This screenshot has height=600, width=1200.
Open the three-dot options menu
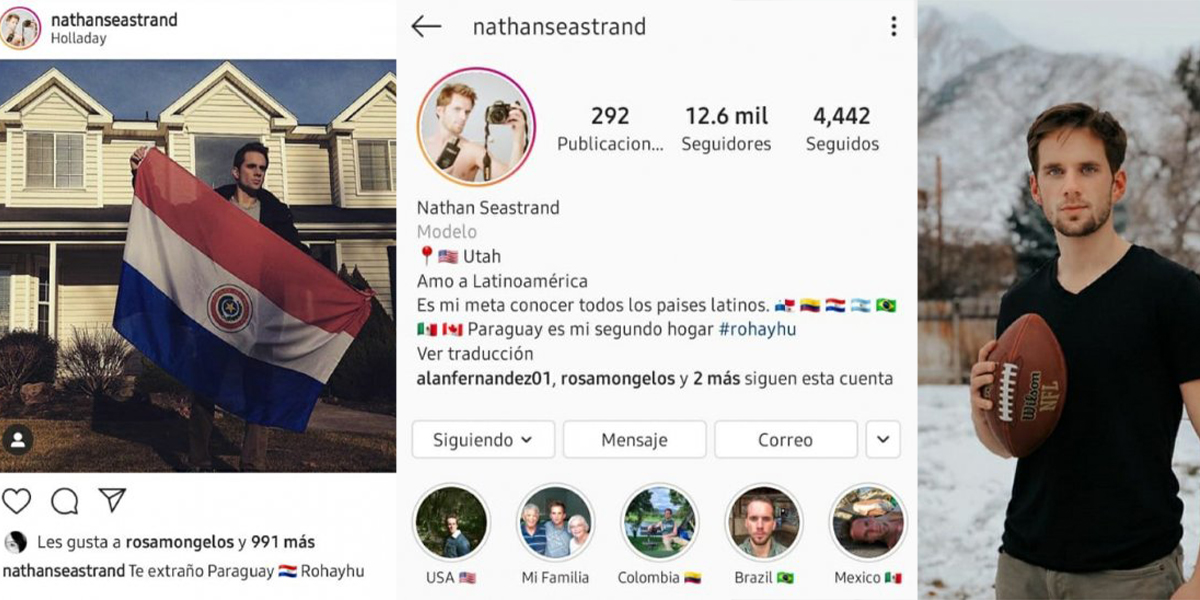[x=893, y=27]
